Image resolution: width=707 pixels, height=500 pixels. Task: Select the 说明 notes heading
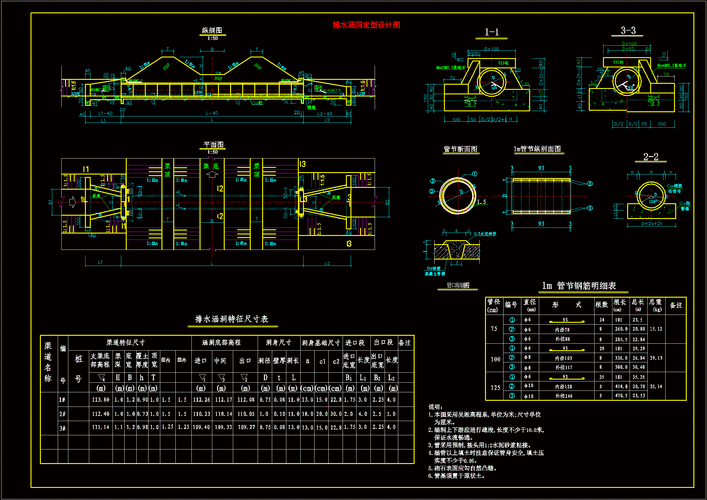434,408
